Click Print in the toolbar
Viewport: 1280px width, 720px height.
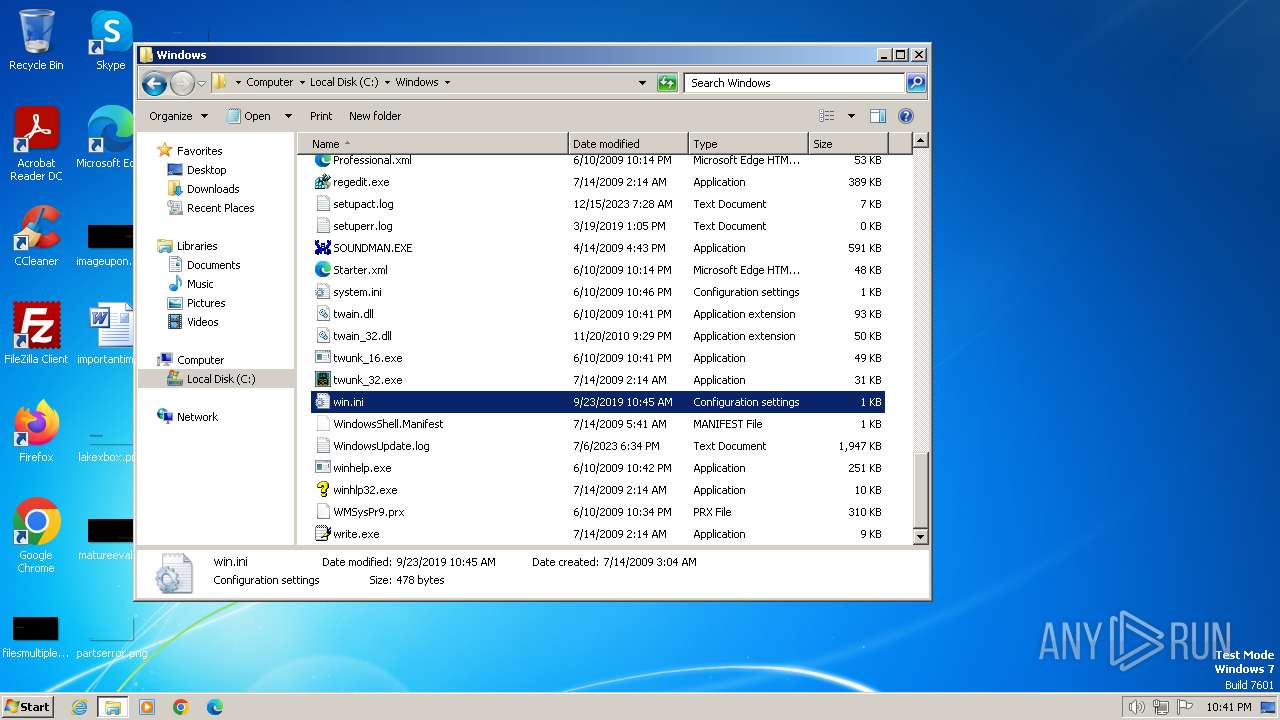[321, 116]
